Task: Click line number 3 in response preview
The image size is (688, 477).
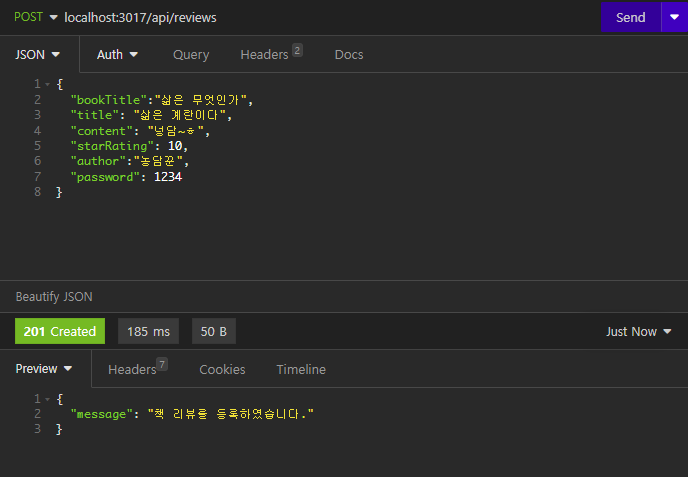Action: [x=37, y=429]
